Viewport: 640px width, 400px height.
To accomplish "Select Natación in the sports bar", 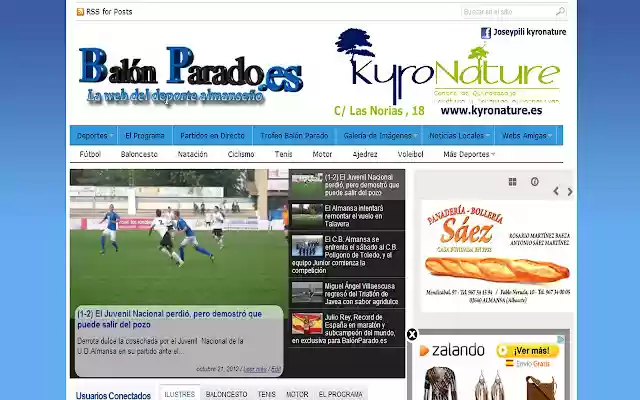I will (x=193, y=154).
